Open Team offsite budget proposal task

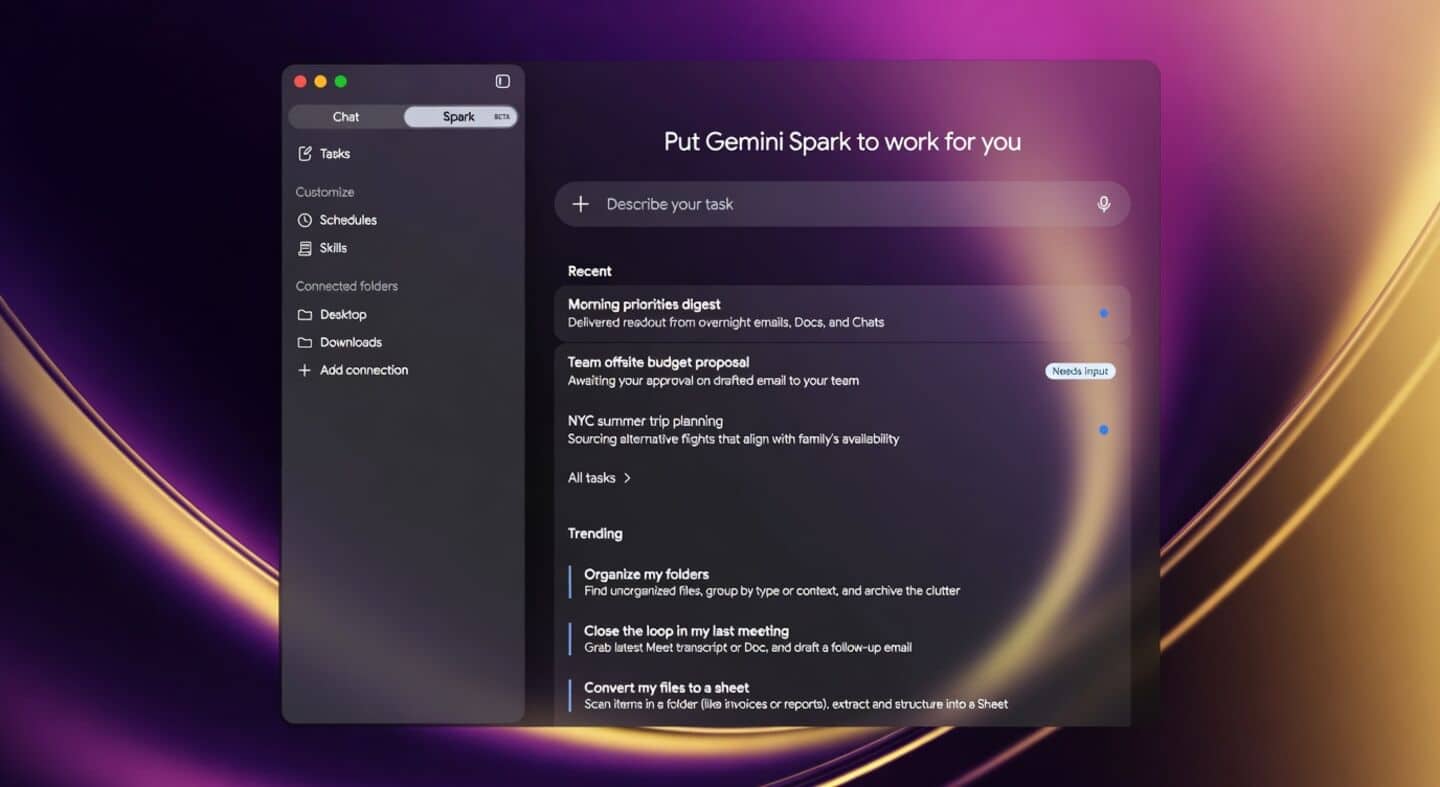point(842,371)
